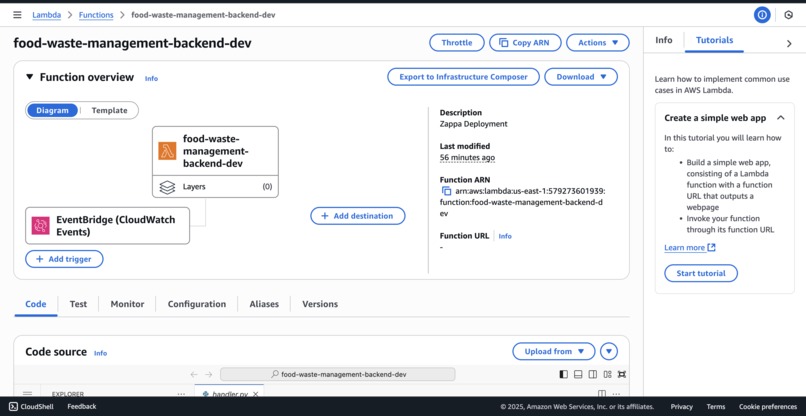Toggle the primary sidebar layout icon
The width and height of the screenshot is (806, 416).
[563, 374]
